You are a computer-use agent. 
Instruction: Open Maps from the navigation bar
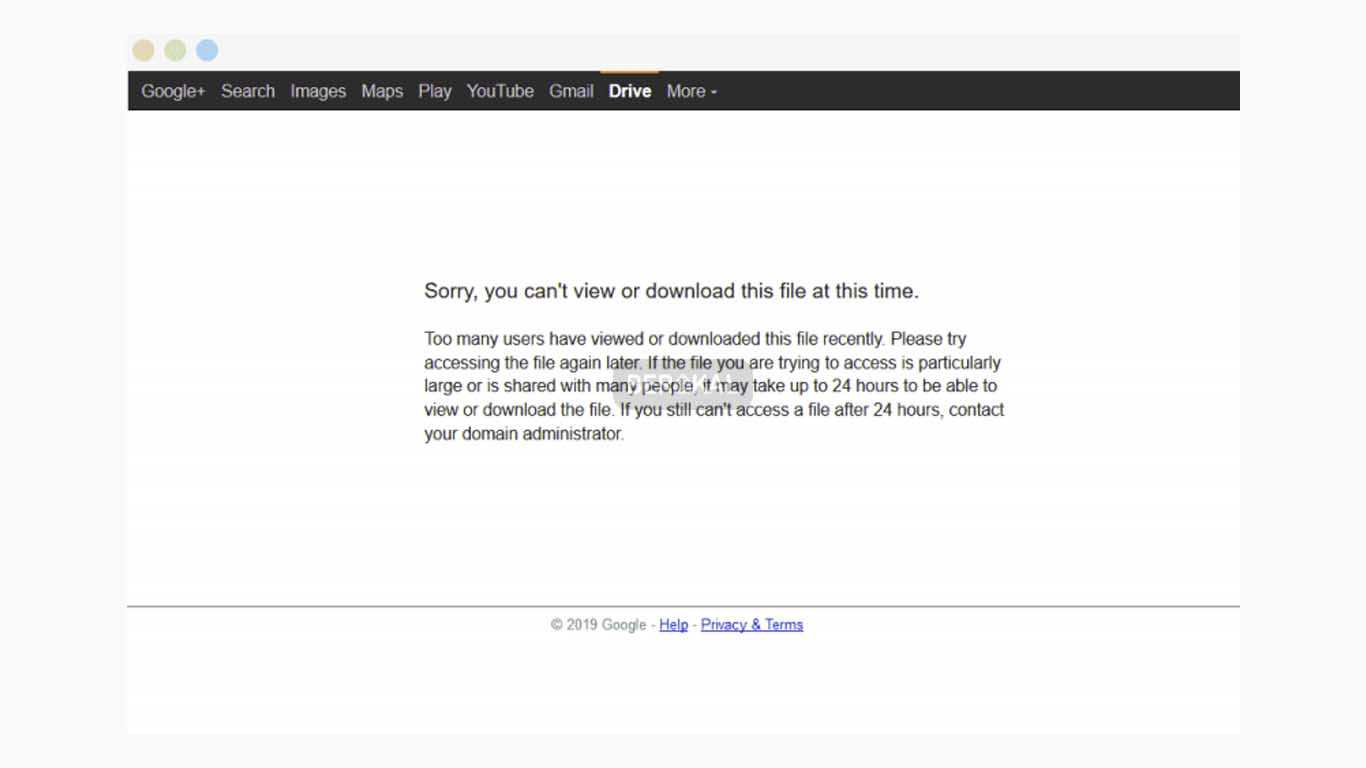(x=382, y=91)
